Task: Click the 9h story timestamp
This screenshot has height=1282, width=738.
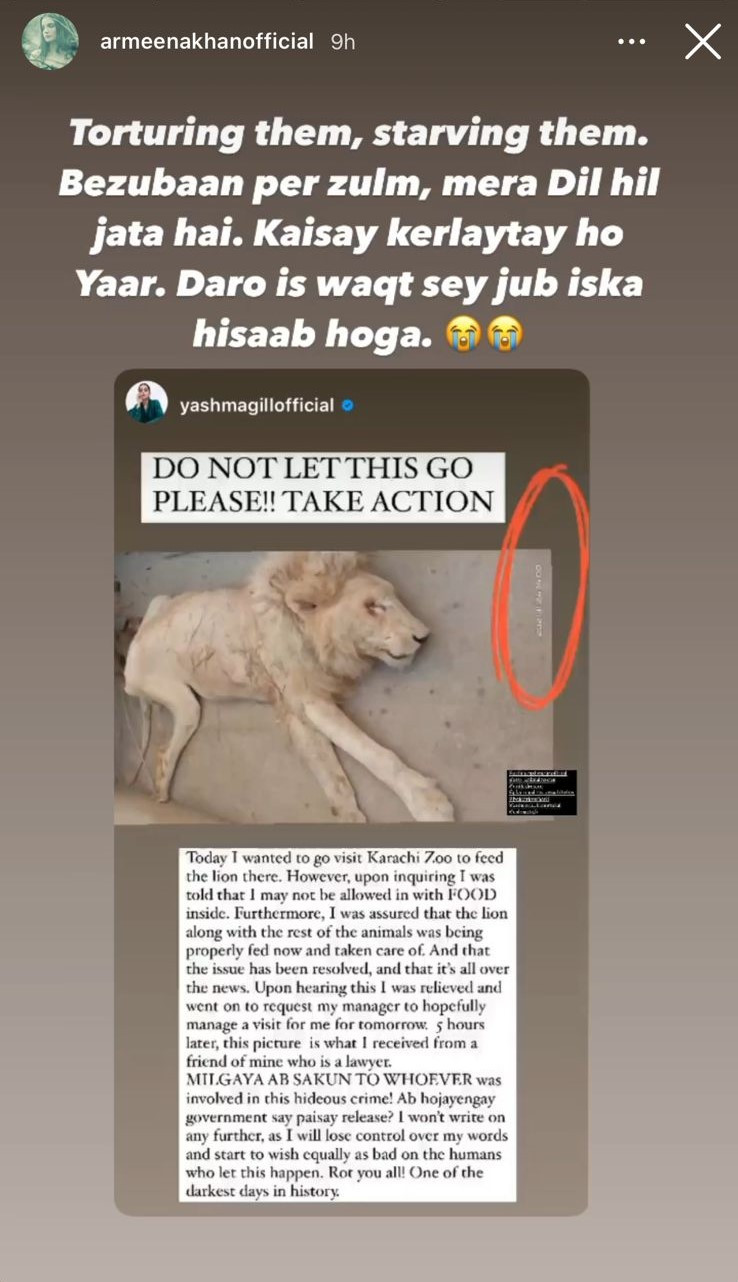Action: [x=343, y=42]
